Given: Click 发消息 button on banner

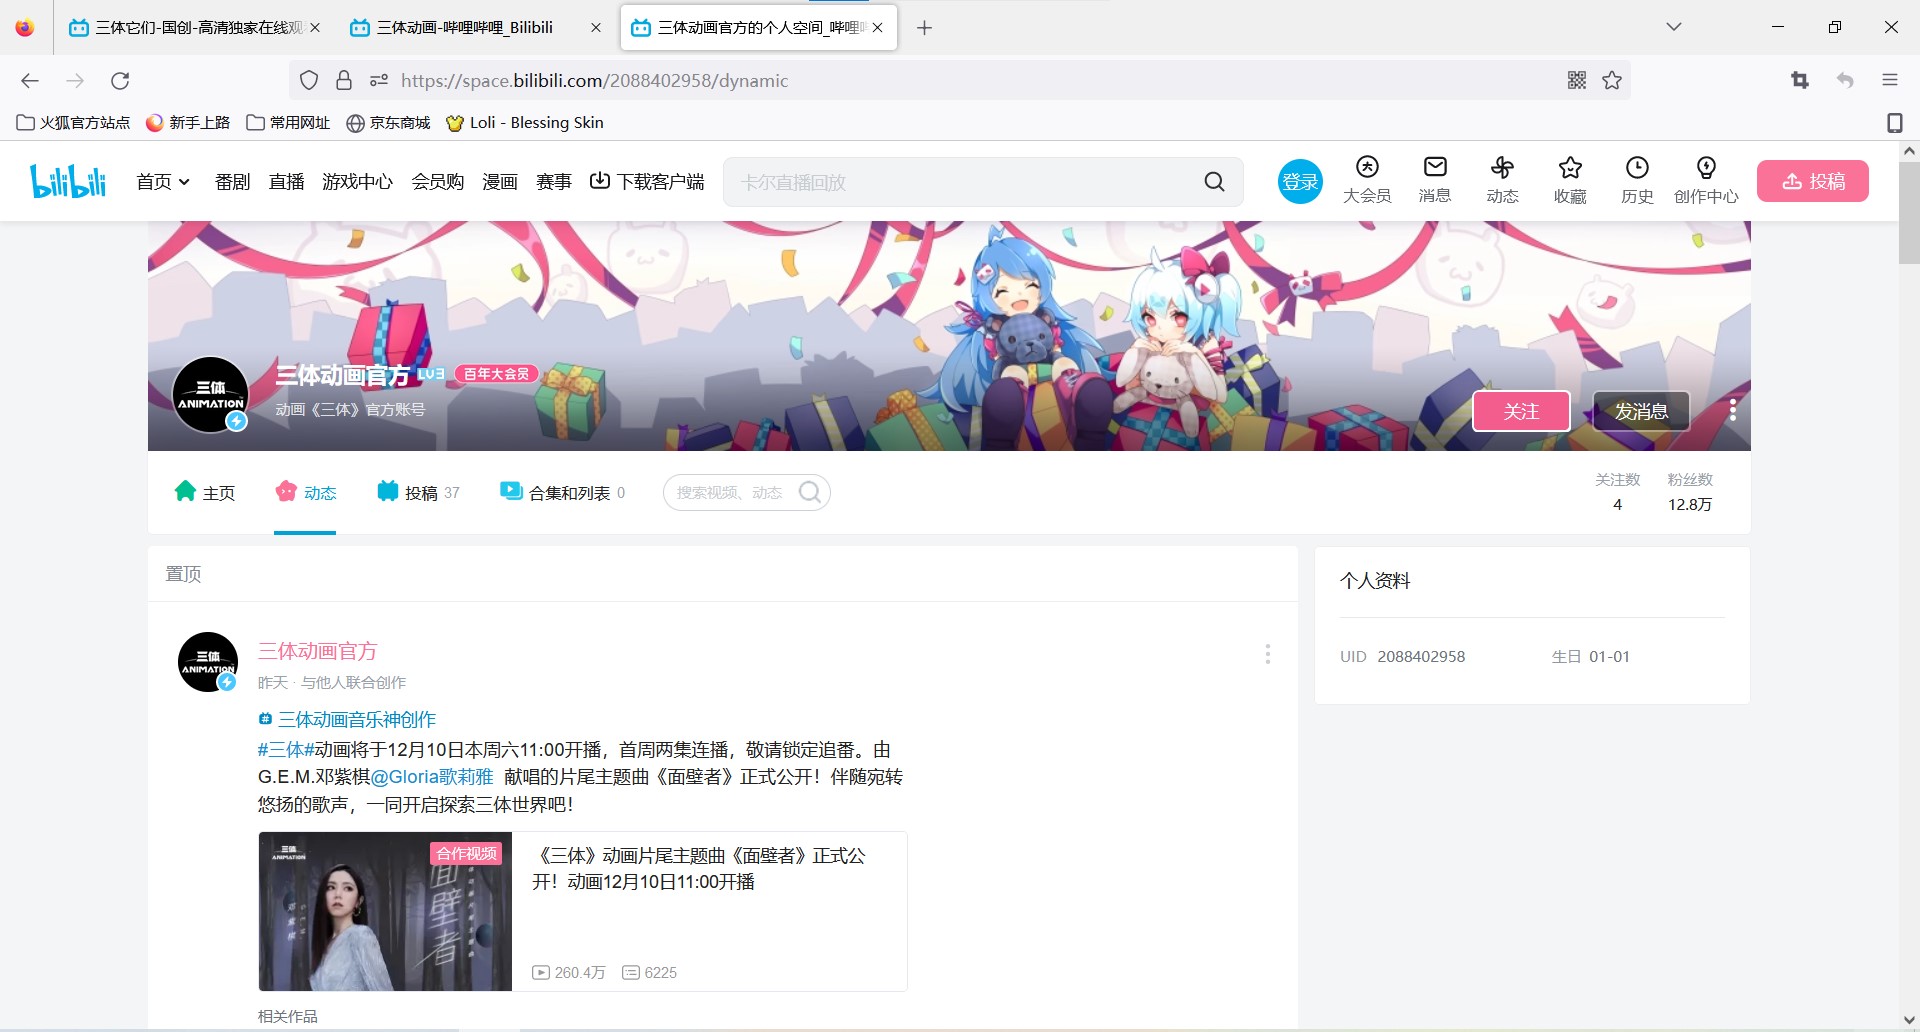Looking at the screenshot, I should [x=1641, y=411].
